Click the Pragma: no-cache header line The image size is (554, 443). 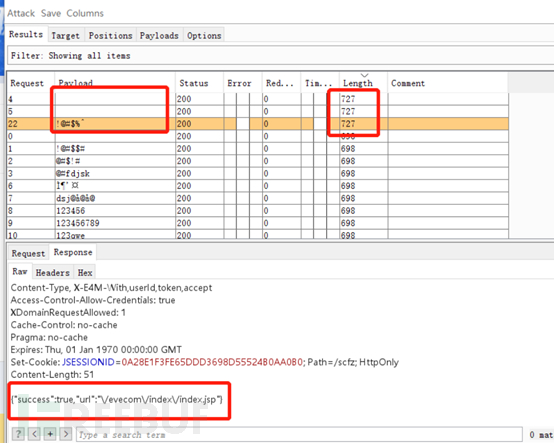[x=49, y=337]
